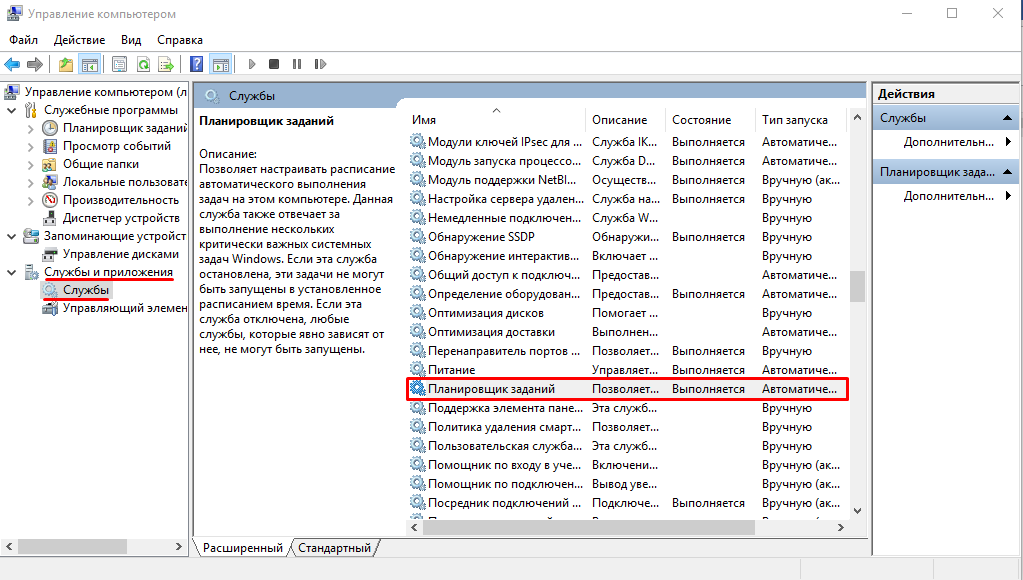Click the Pause Service icon
The image size is (1023, 580).
pos(297,64)
